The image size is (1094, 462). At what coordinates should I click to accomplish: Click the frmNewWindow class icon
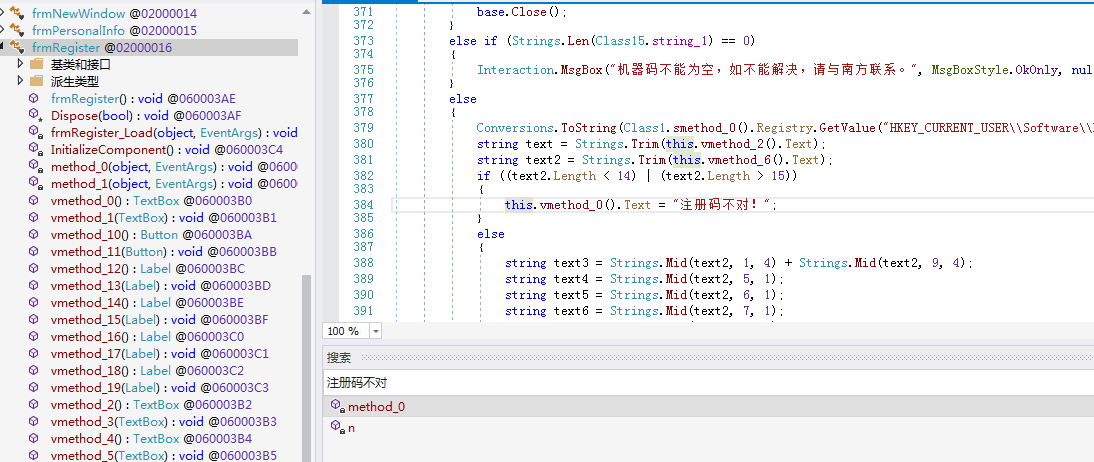point(17,13)
